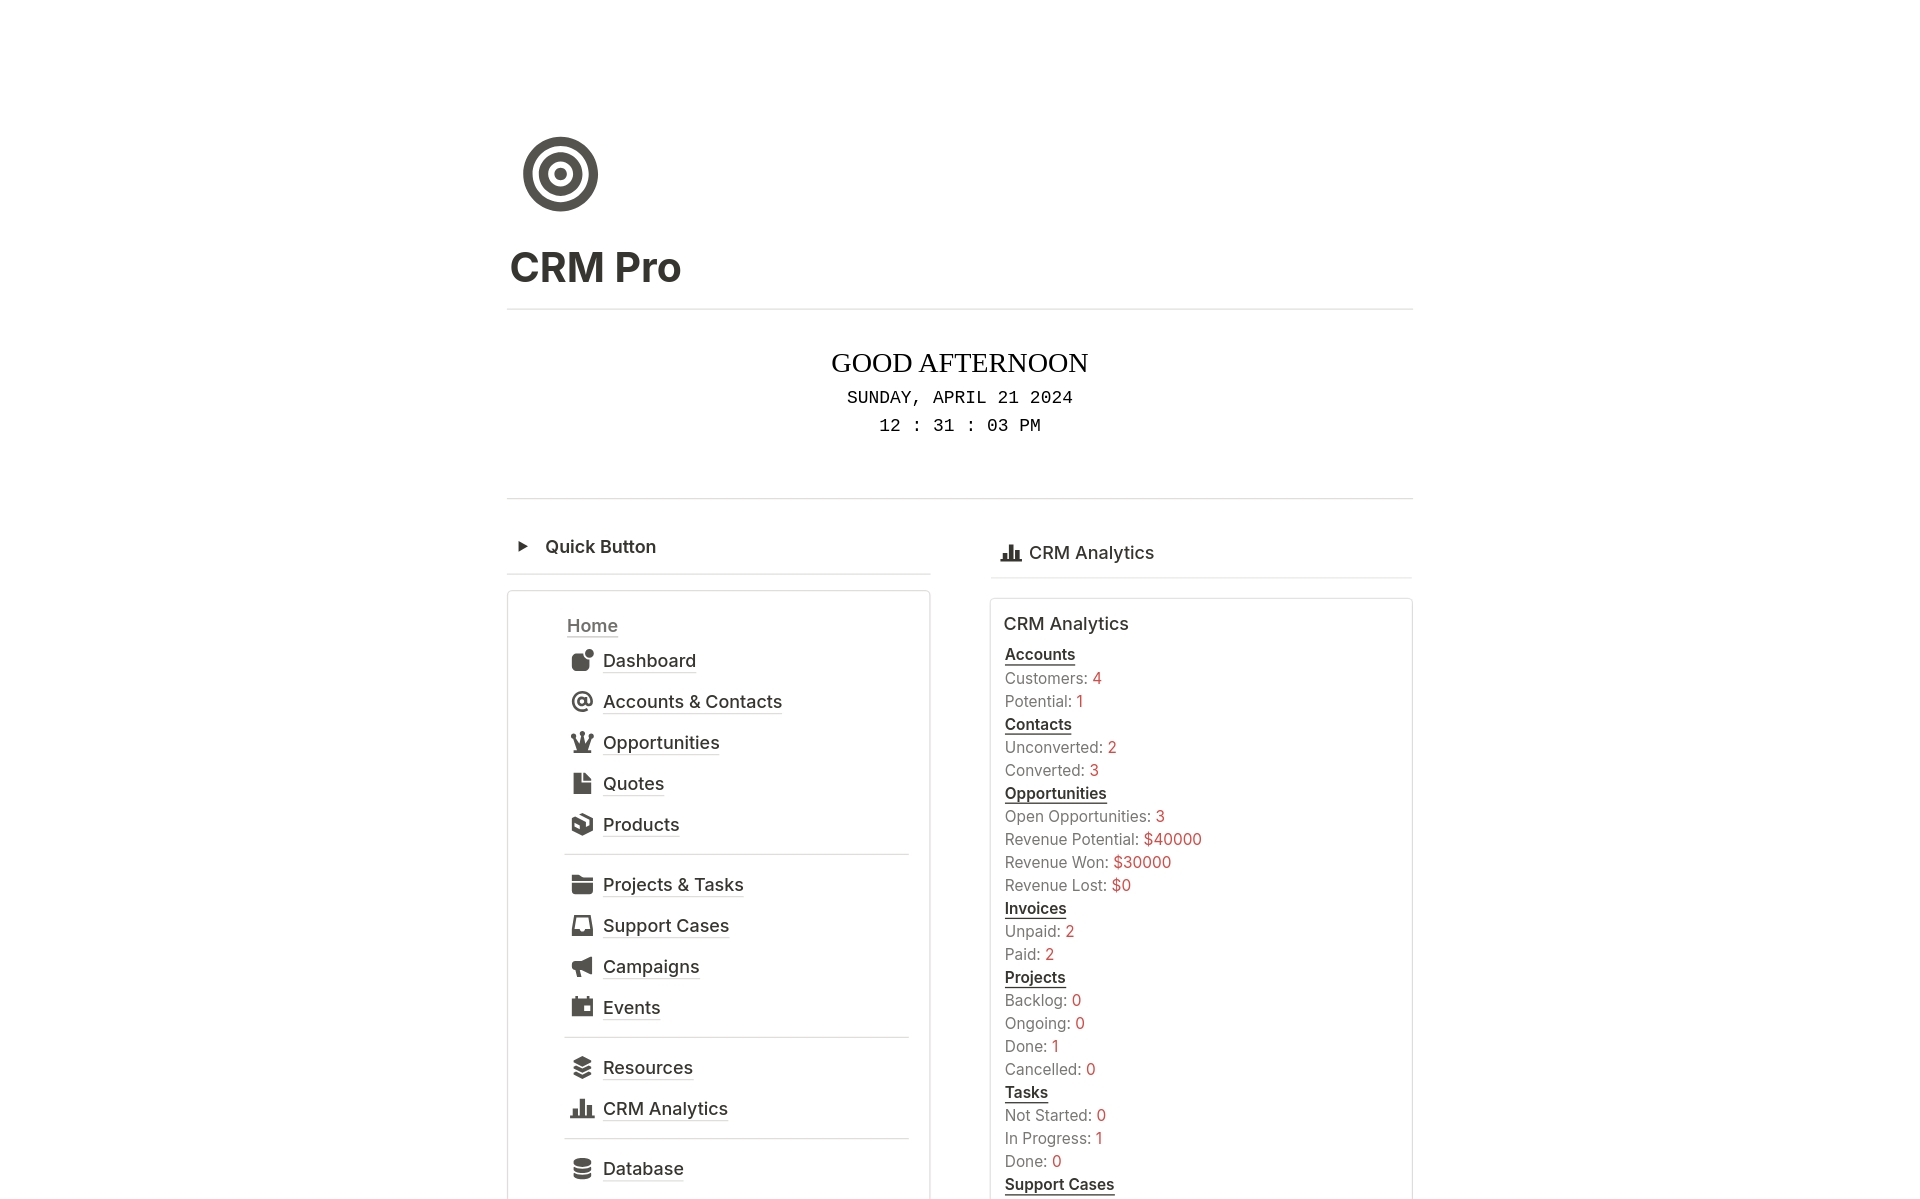Select Database menu item in sidebar
Image resolution: width=1920 pixels, height=1199 pixels.
pyautogui.click(x=642, y=1169)
